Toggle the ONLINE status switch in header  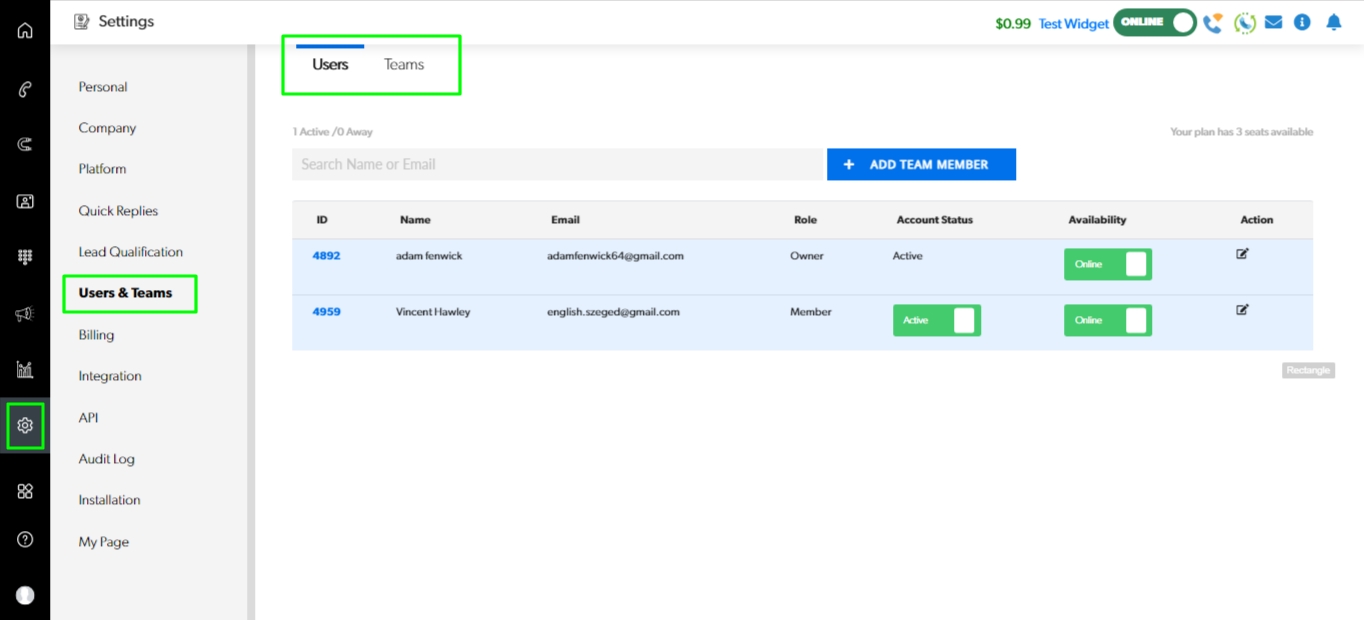pyautogui.click(x=1155, y=22)
